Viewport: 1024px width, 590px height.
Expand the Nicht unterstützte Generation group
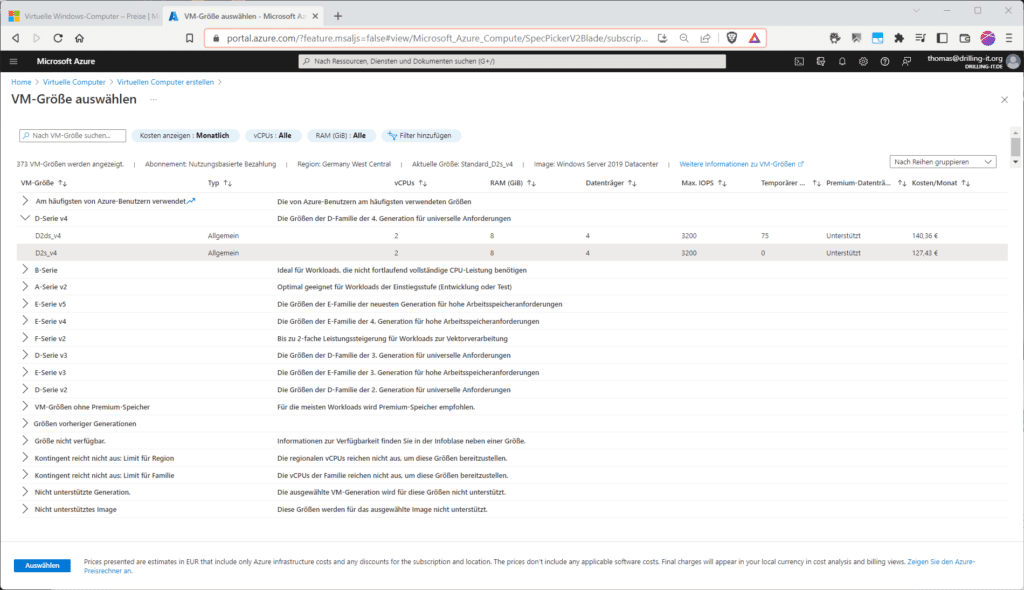point(25,492)
